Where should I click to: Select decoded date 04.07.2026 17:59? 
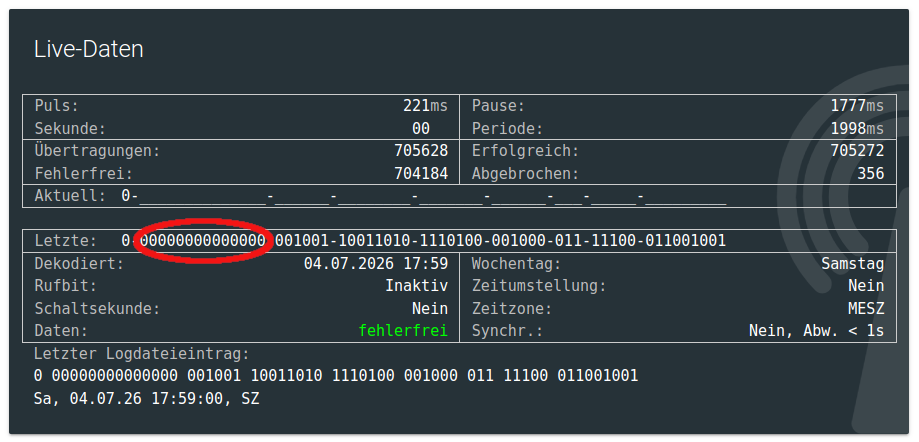click(376, 263)
